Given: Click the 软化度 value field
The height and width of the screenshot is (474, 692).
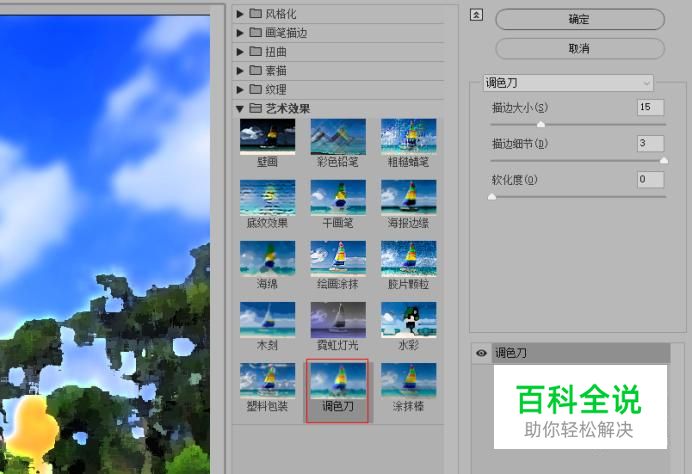Looking at the screenshot, I should click(x=651, y=180).
